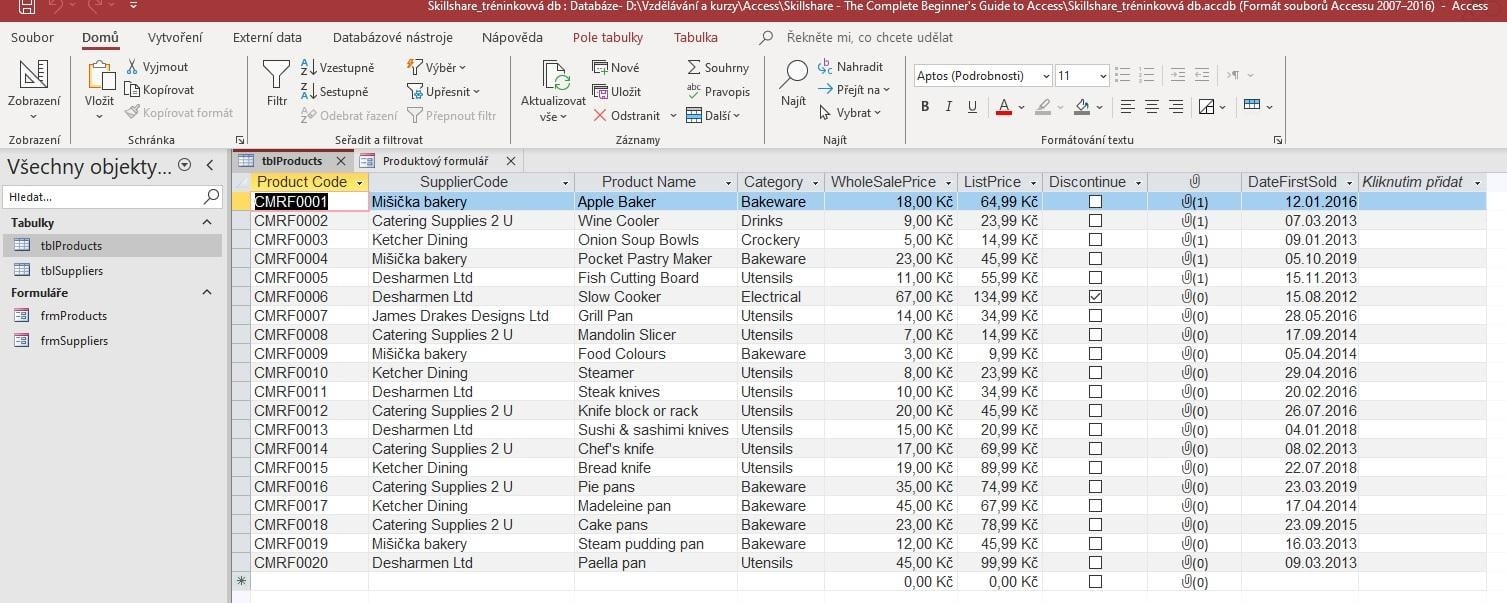Click the Hledat search field
The height and width of the screenshot is (603, 1507).
[102, 197]
